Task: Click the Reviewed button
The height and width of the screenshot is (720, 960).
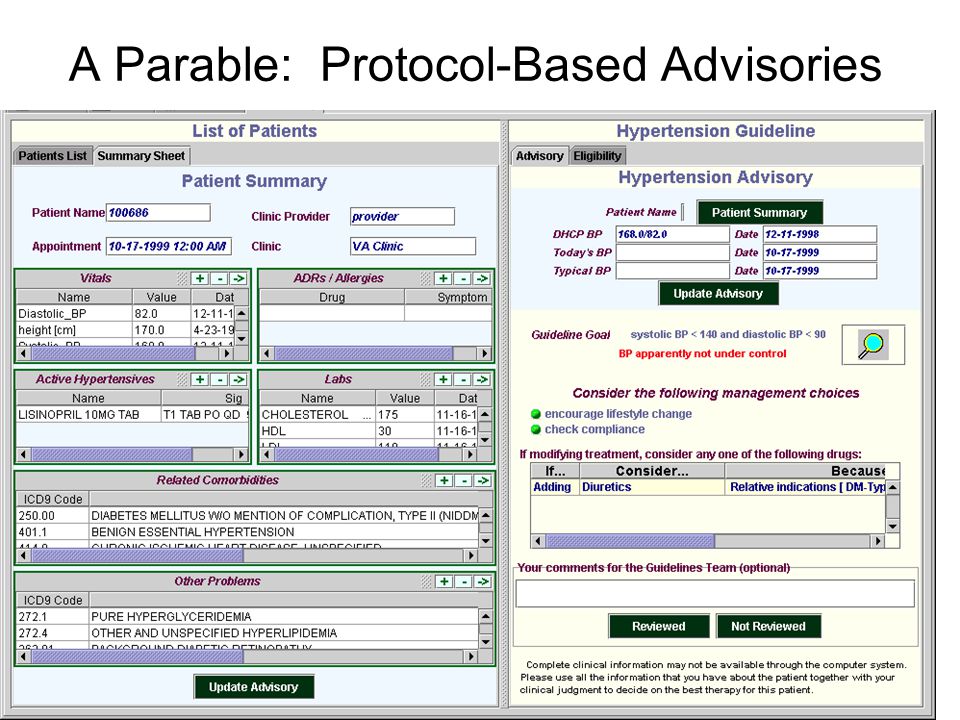Action: pyautogui.click(x=659, y=626)
